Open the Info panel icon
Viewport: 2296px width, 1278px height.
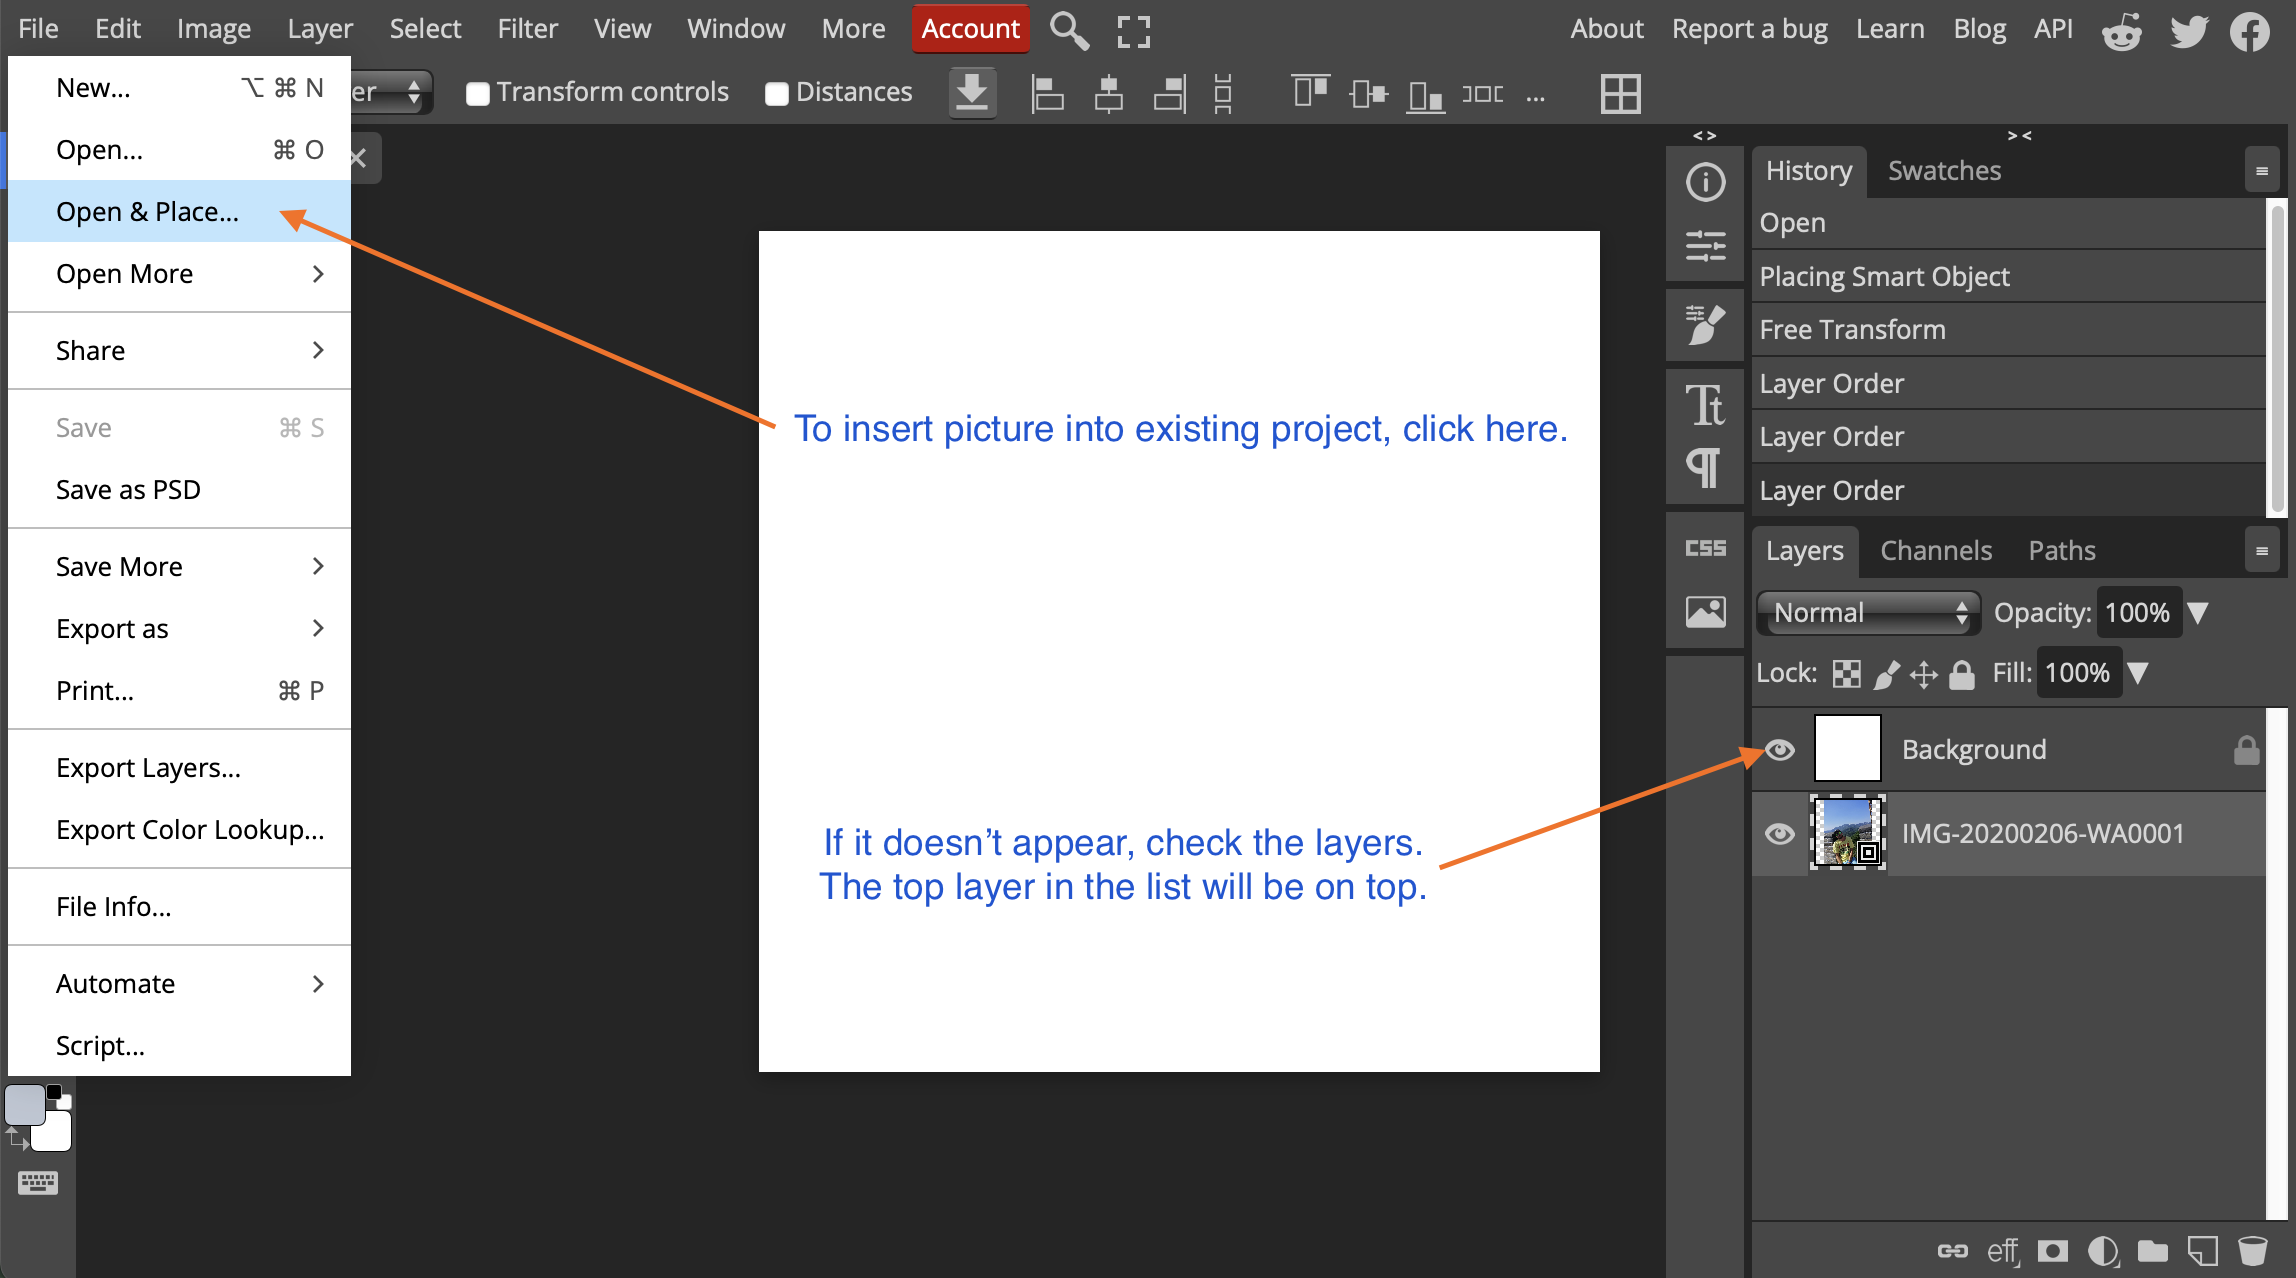(1705, 182)
